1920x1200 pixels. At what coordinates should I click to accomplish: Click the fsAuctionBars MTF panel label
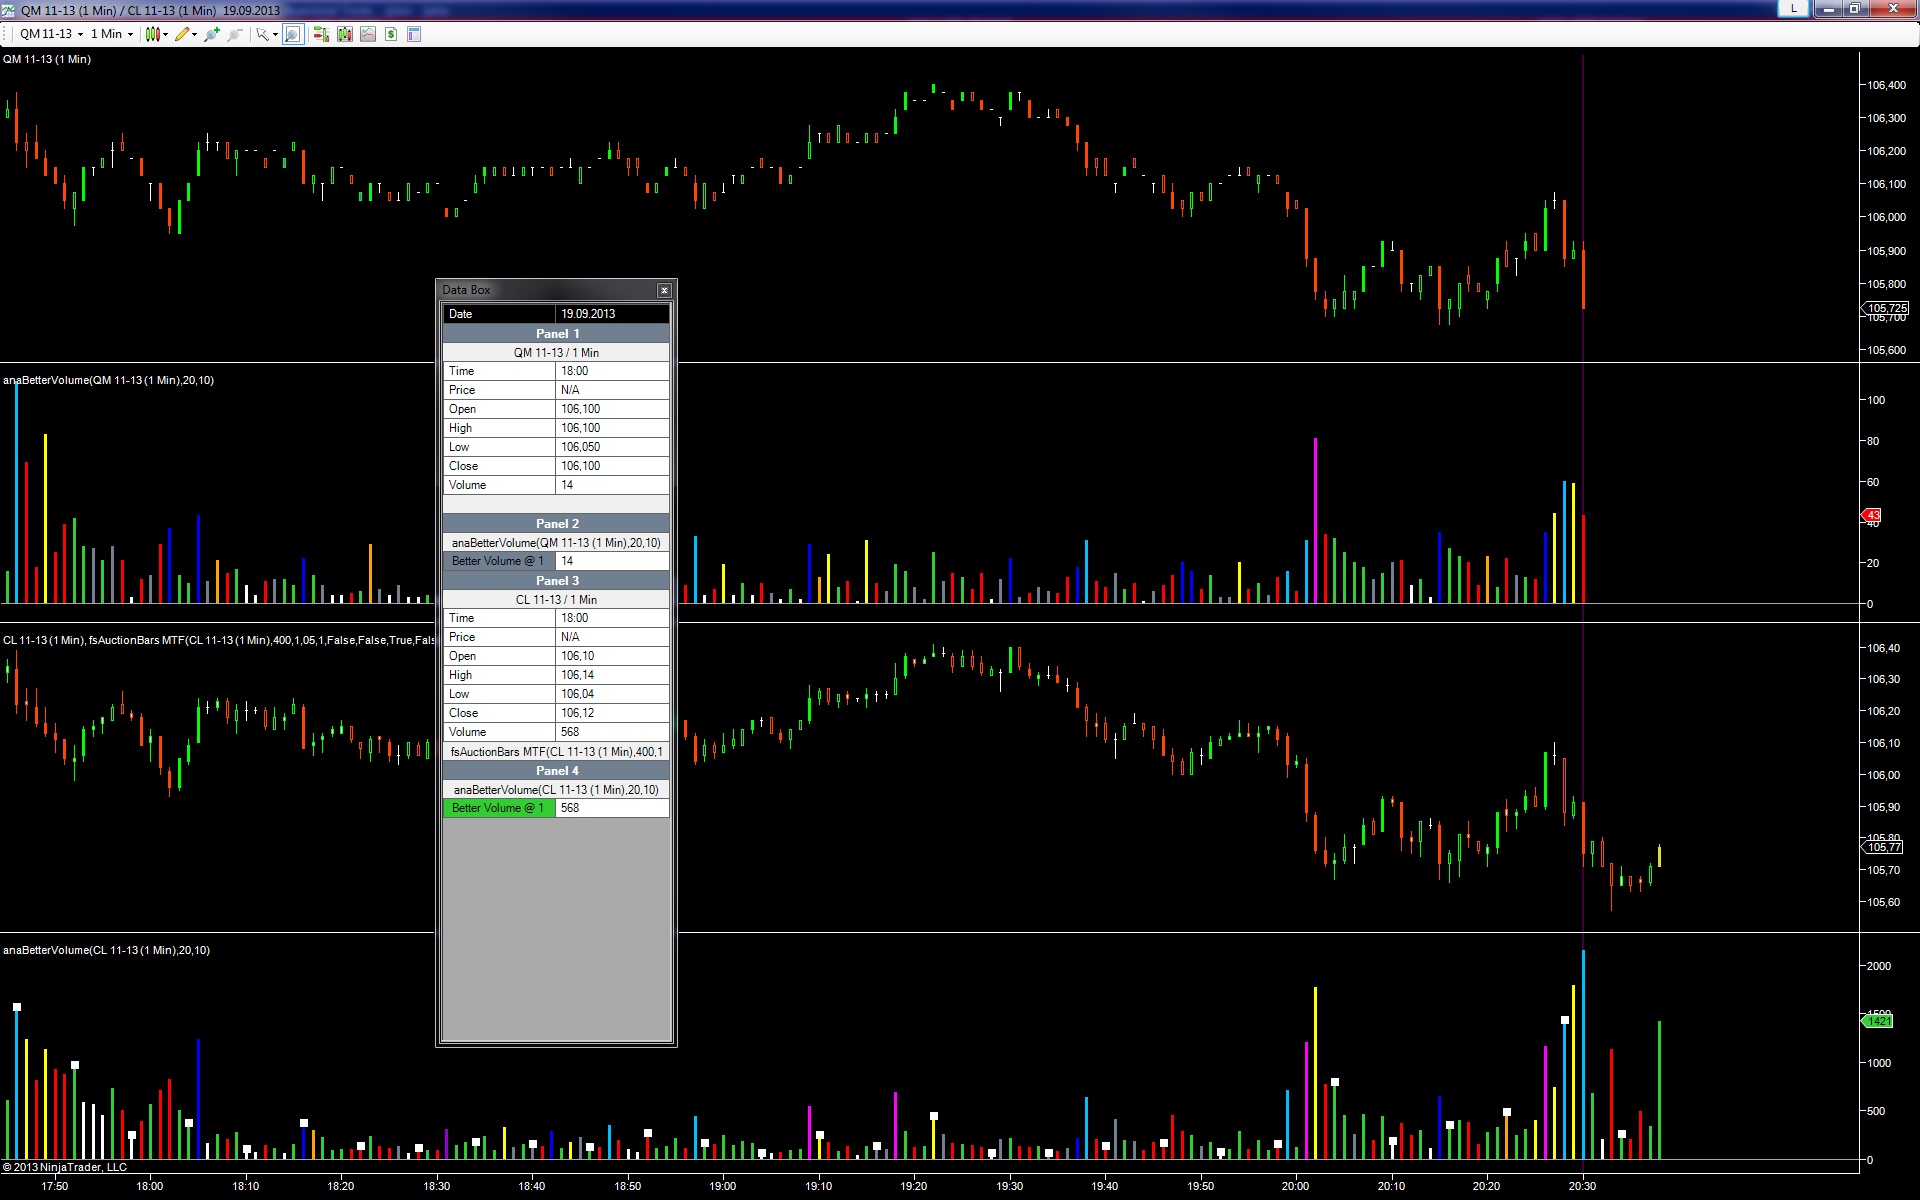218,640
